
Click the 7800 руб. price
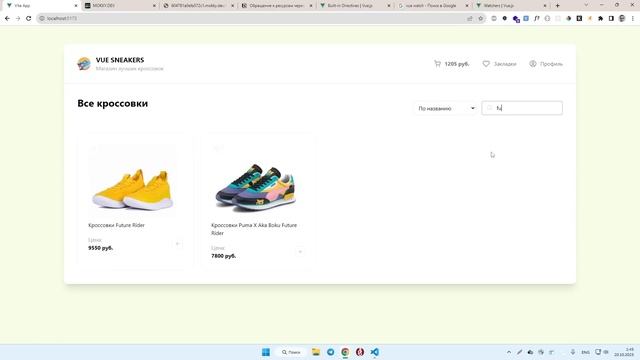[223, 256]
